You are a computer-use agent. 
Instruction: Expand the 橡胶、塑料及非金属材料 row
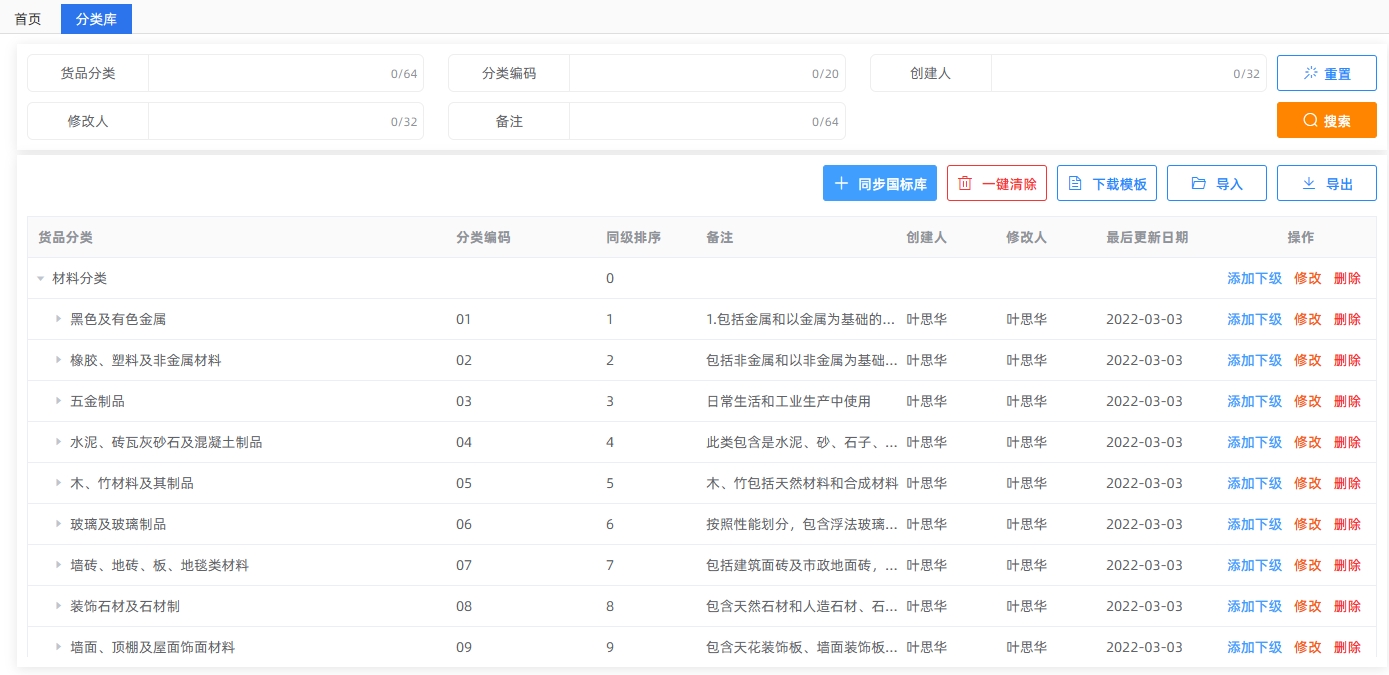coord(59,361)
